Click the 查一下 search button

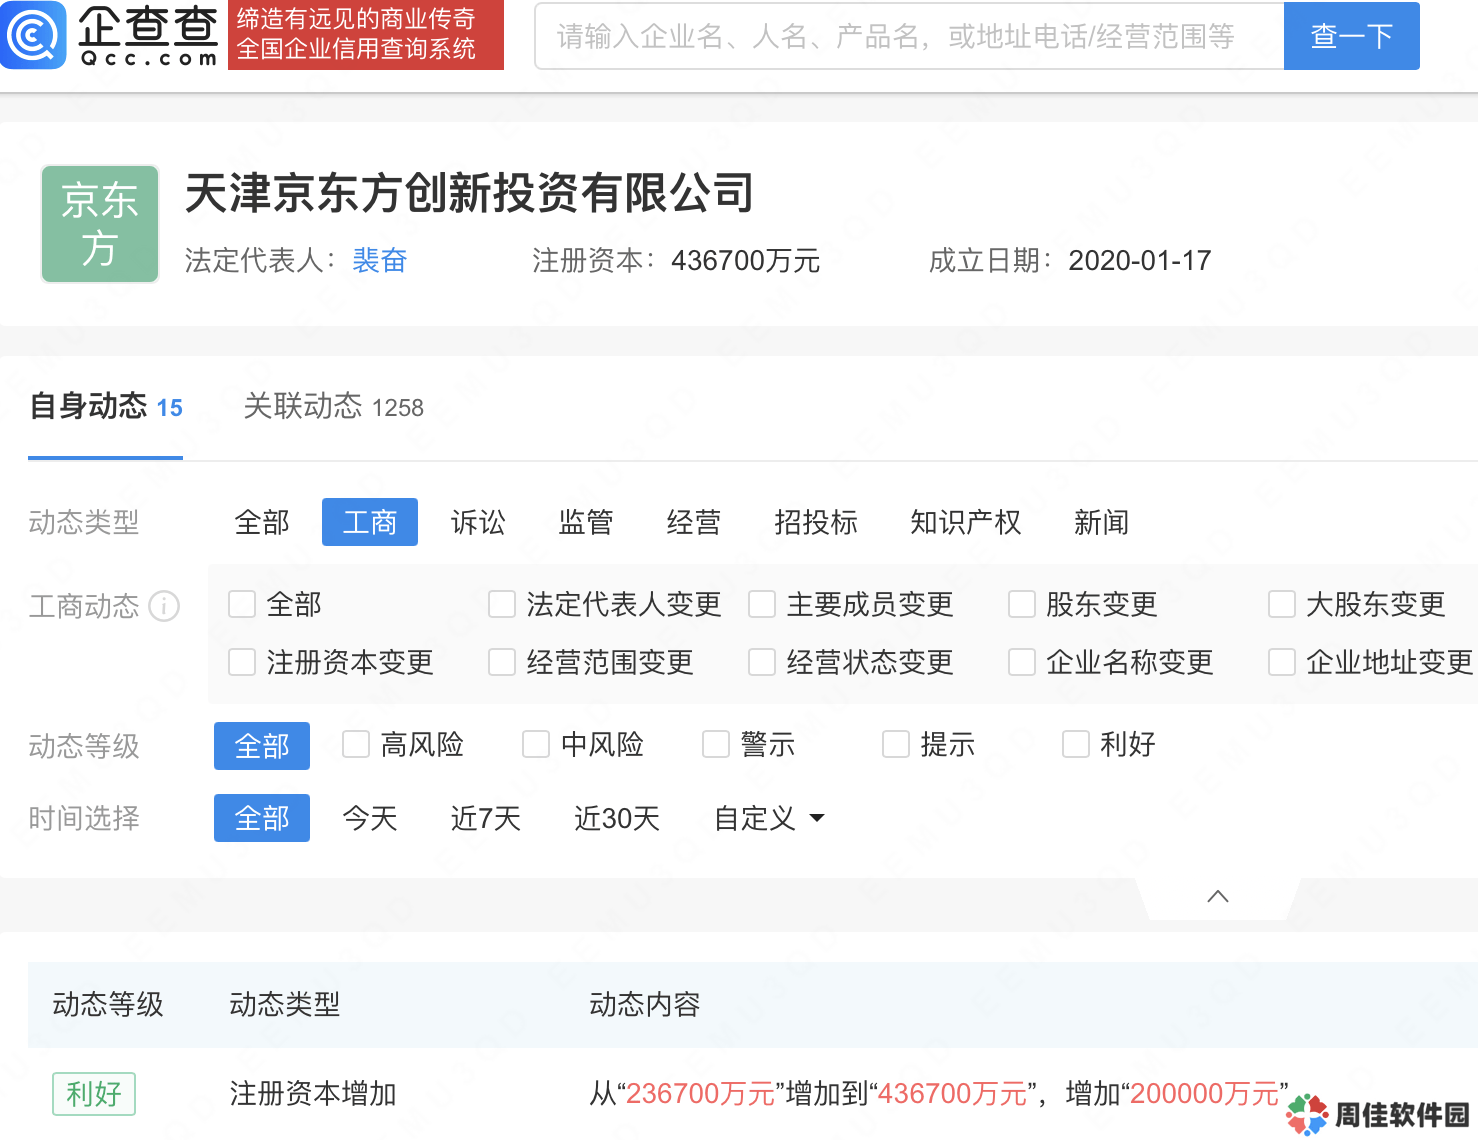point(1352,36)
